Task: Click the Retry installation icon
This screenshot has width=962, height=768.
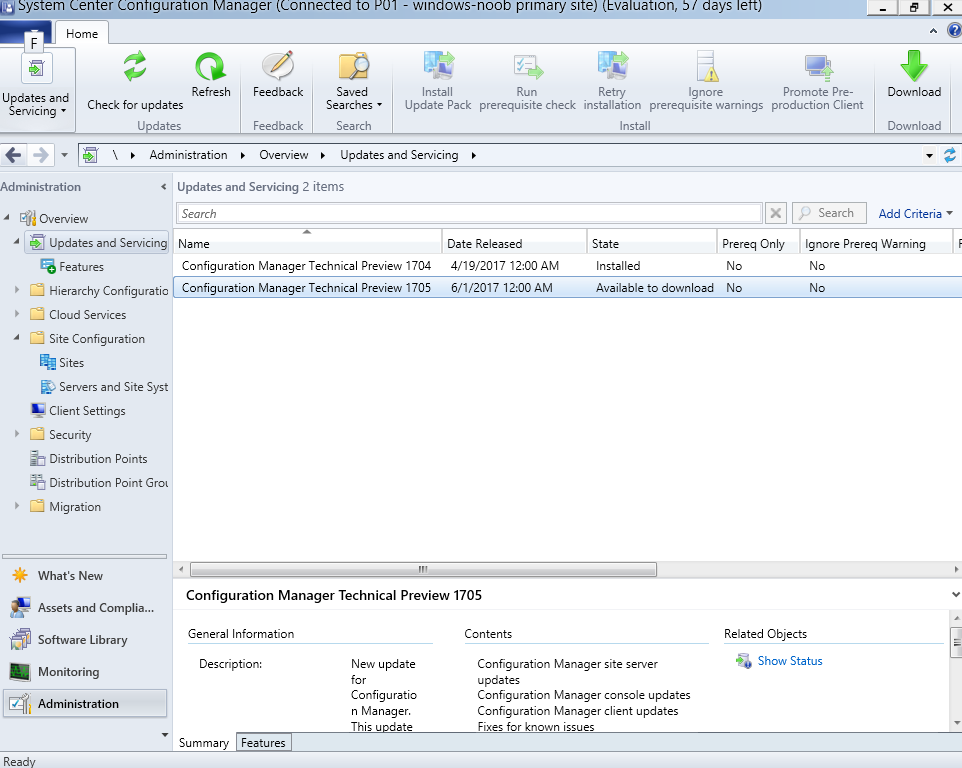Action: pyautogui.click(x=612, y=65)
